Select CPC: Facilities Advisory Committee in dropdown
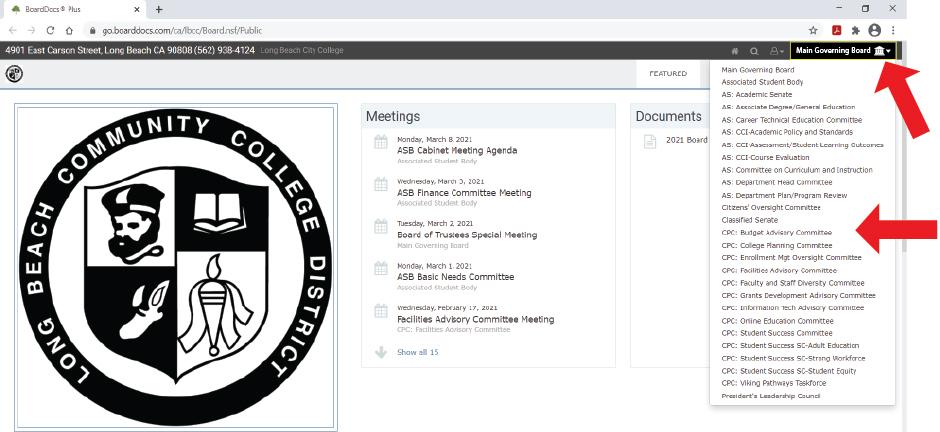 [x=779, y=270]
